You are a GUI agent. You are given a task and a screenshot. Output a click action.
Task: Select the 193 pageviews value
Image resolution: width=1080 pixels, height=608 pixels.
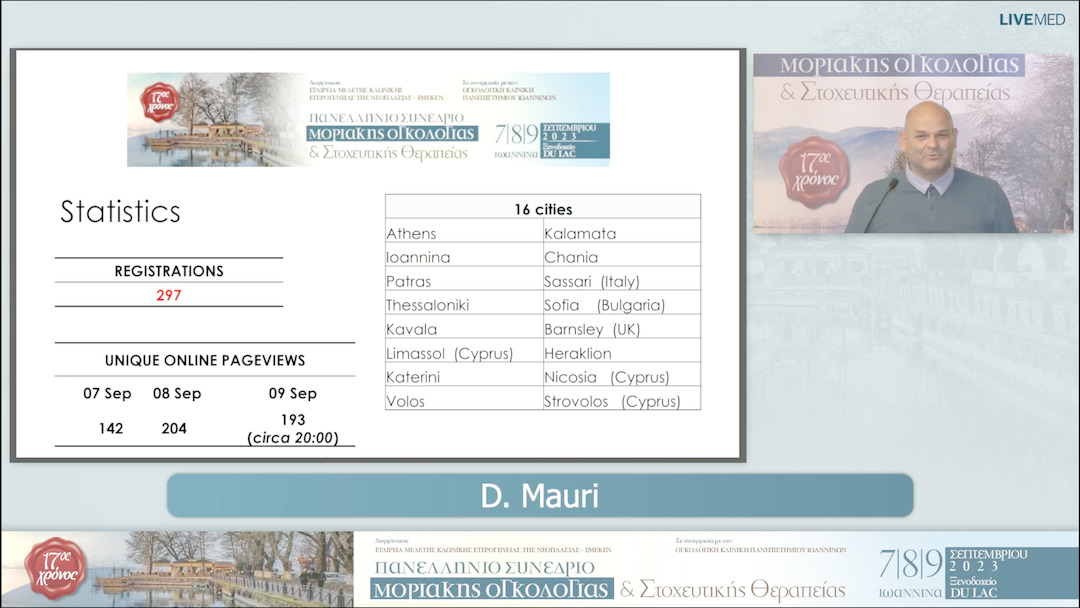tap(293, 419)
